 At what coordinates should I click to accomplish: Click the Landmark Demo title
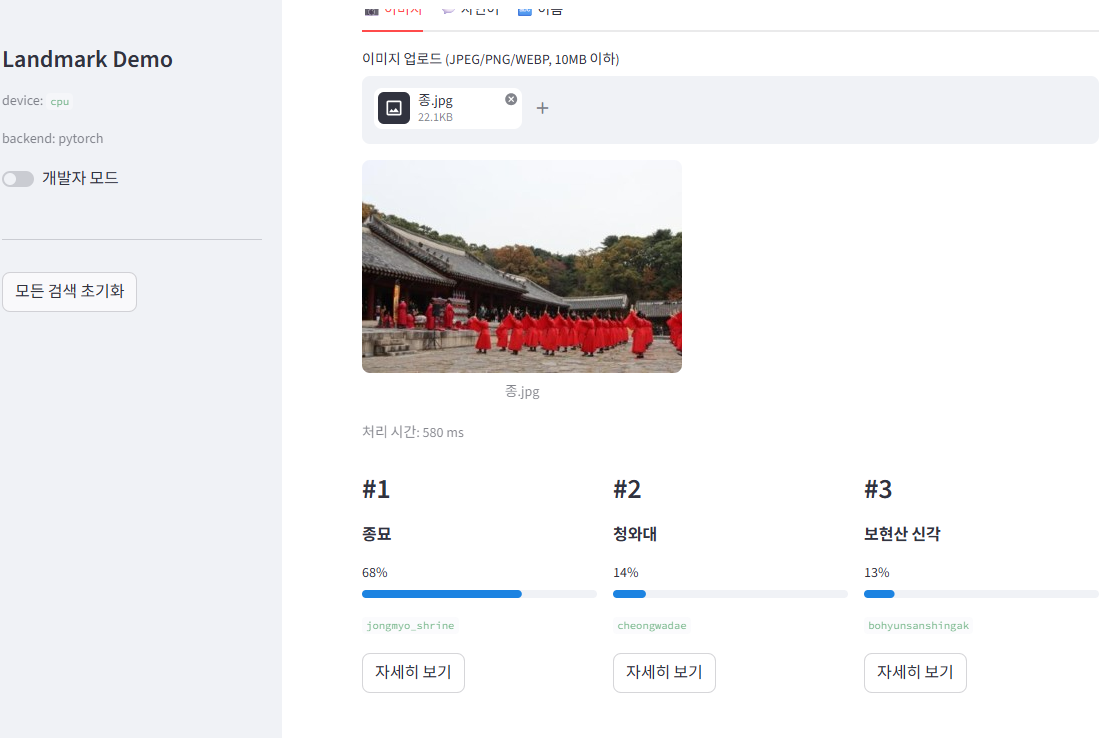pyautogui.click(x=87, y=59)
